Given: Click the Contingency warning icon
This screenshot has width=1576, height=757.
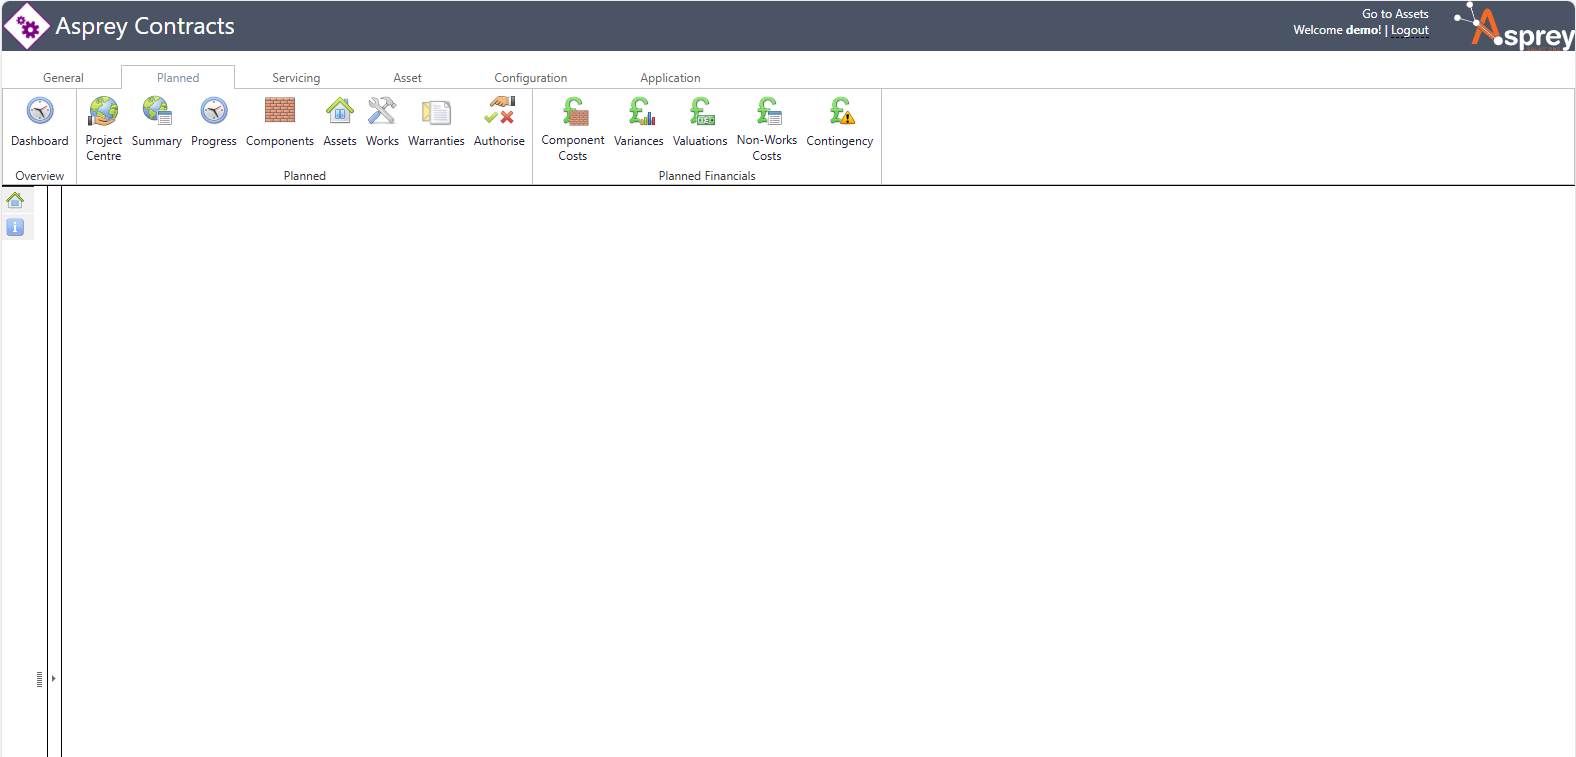Looking at the screenshot, I should [840, 112].
